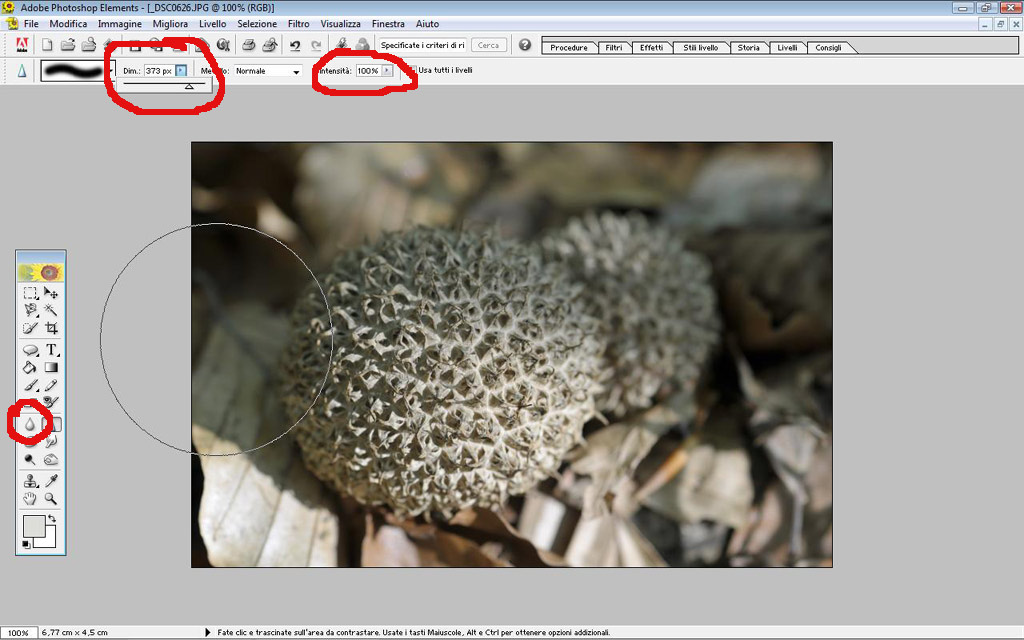Screen dimensions: 1024x640
Task: Click the foreground color swatch
Action: pos(35,527)
